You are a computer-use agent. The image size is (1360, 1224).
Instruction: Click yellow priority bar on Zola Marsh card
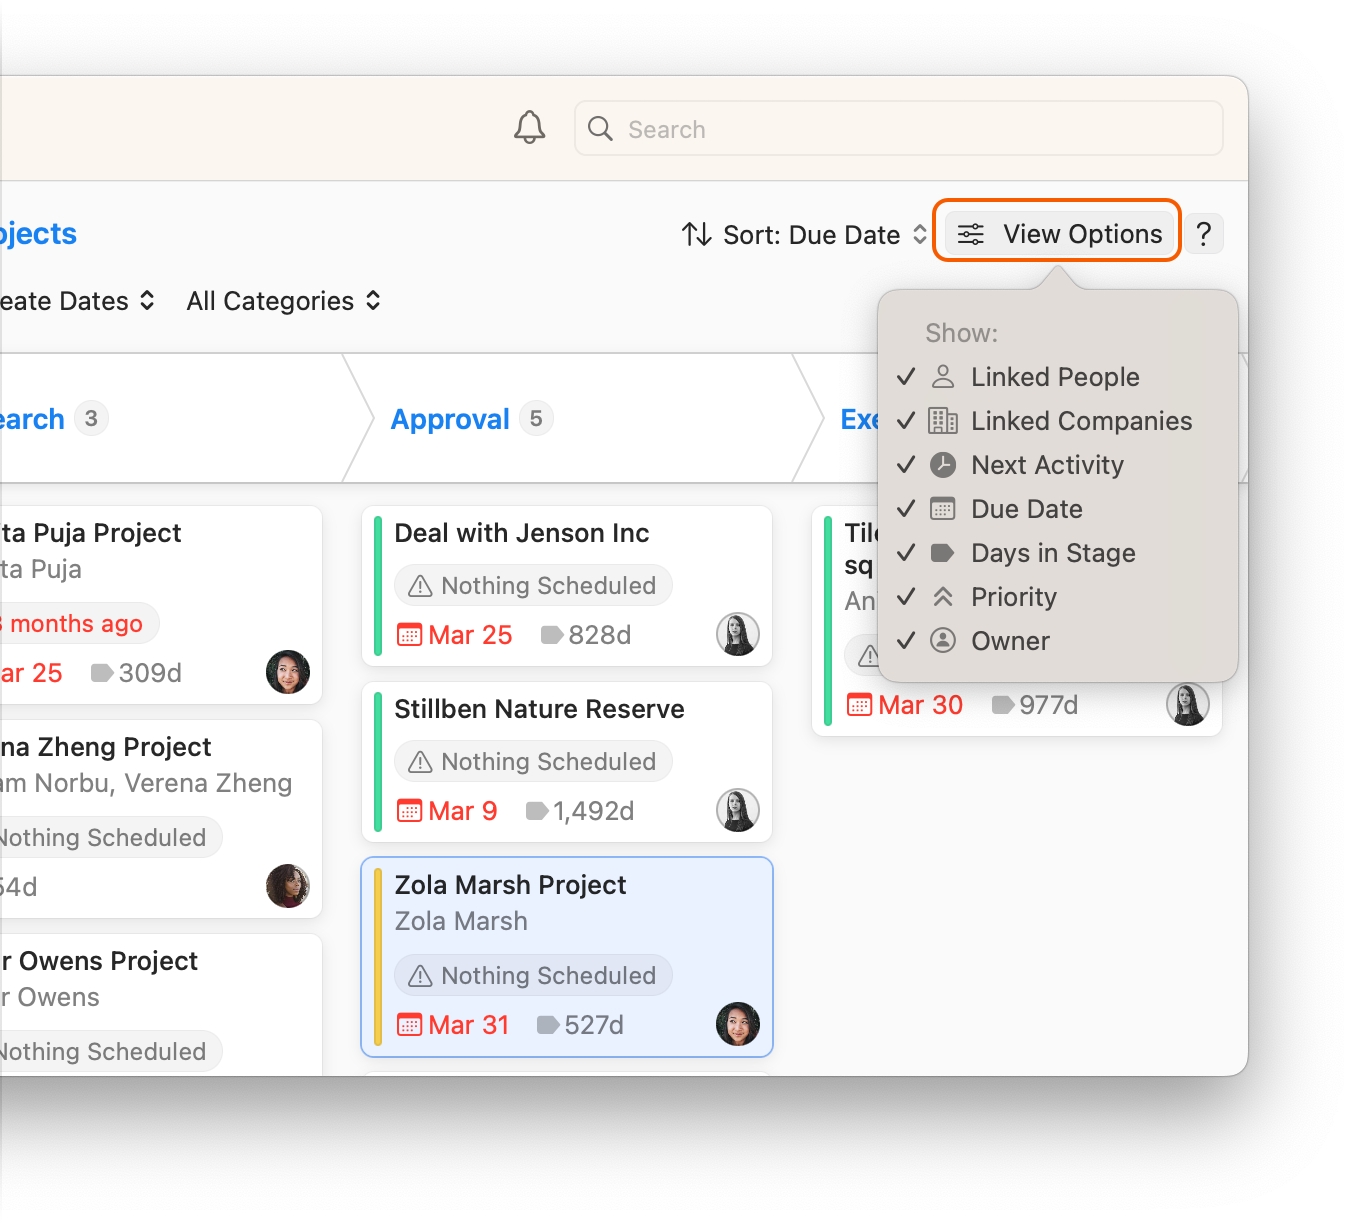click(x=378, y=957)
